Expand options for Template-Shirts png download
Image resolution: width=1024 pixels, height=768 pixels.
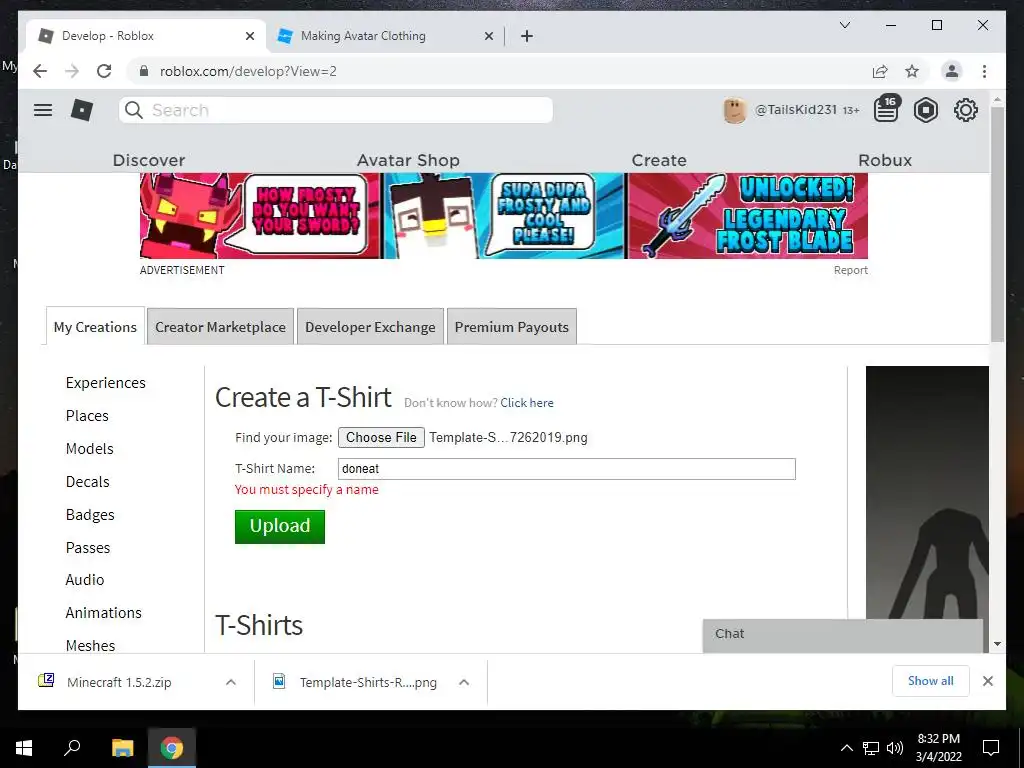(464, 682)
